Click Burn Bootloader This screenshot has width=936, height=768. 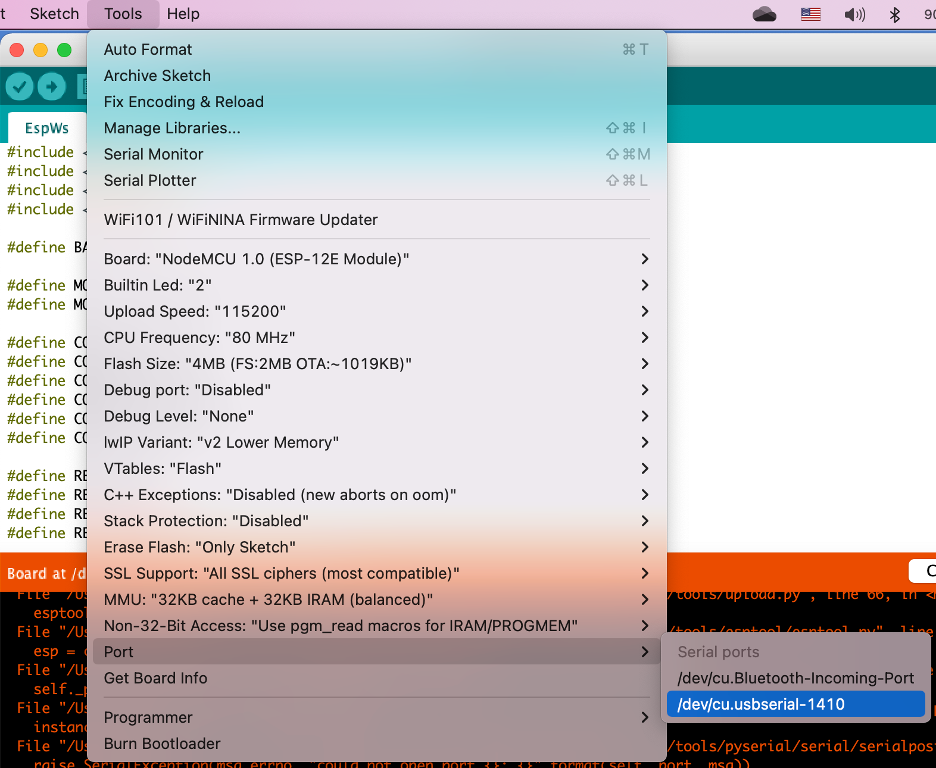162,743
